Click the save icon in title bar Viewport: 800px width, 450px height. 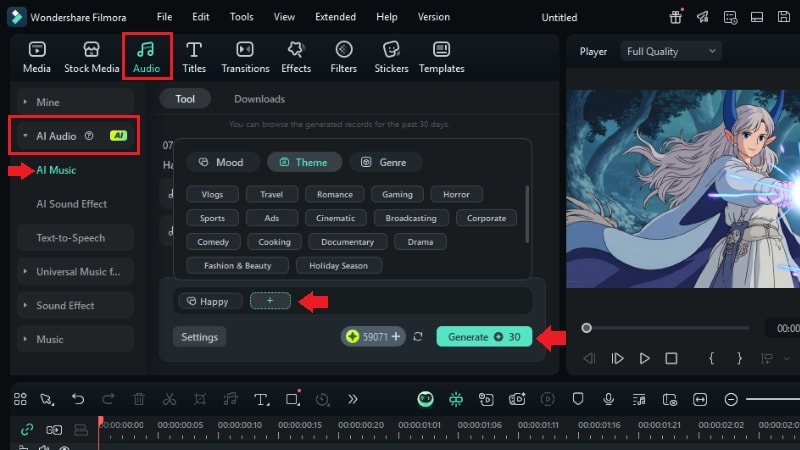pyautogui.click(x=784, y=17)
